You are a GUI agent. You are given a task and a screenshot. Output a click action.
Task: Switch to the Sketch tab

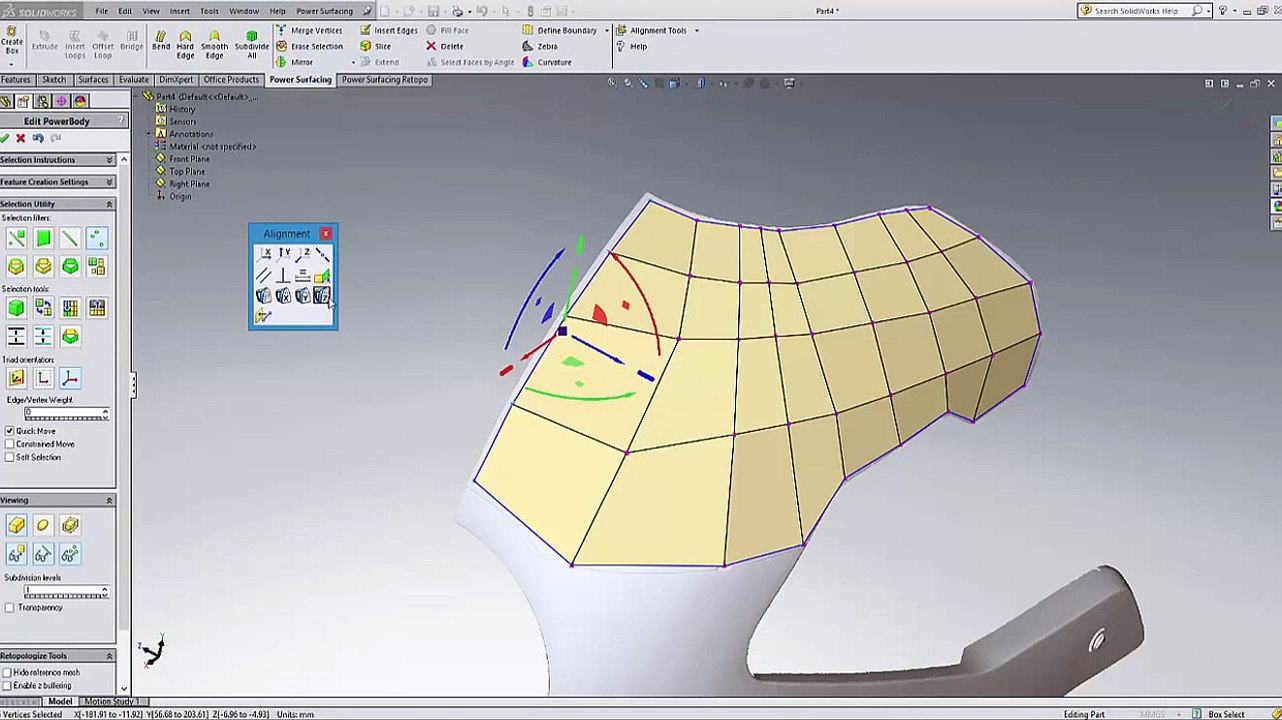coord(54,80)
